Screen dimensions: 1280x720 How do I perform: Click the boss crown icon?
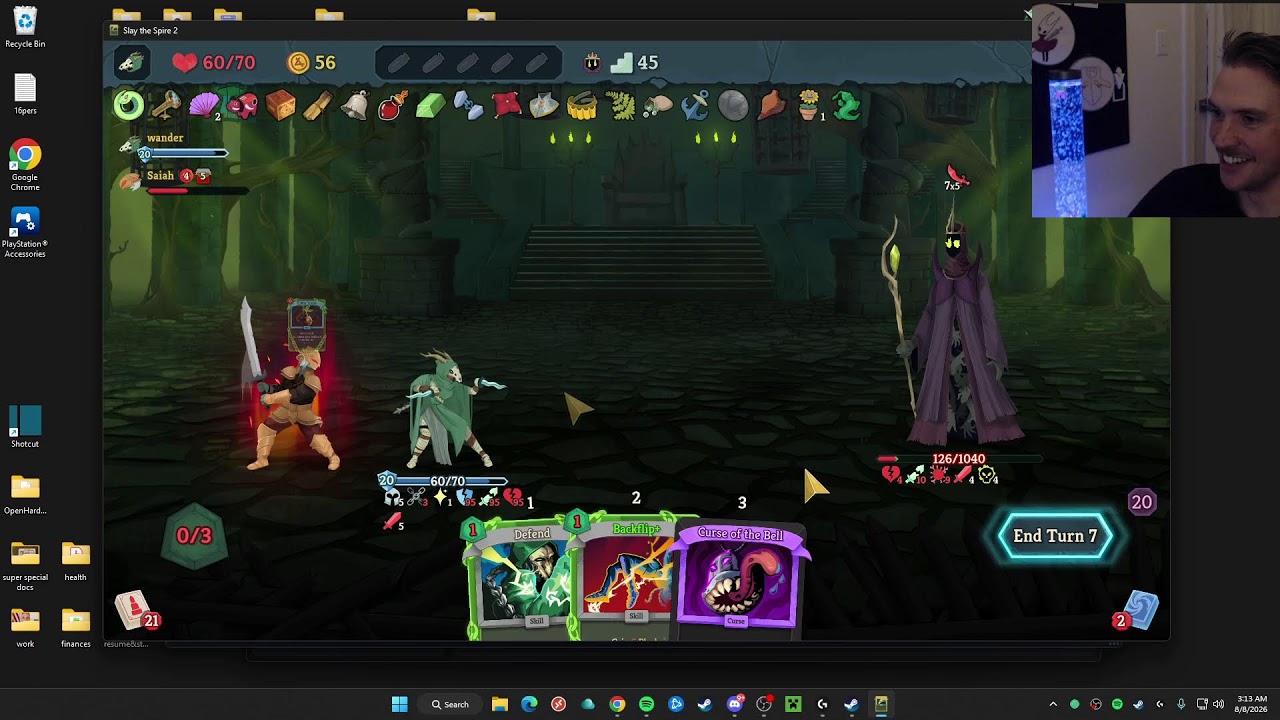click(593, 62)
